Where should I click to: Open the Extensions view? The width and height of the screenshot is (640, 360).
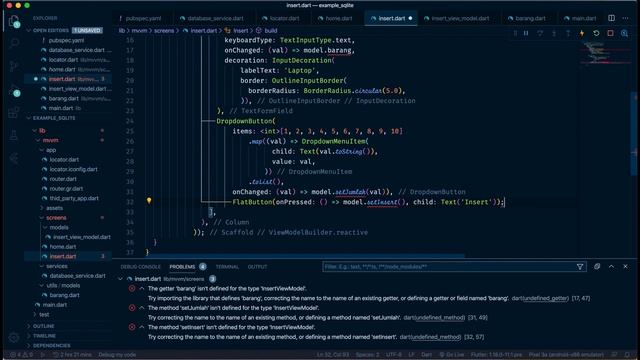click(x=14, y=112)
